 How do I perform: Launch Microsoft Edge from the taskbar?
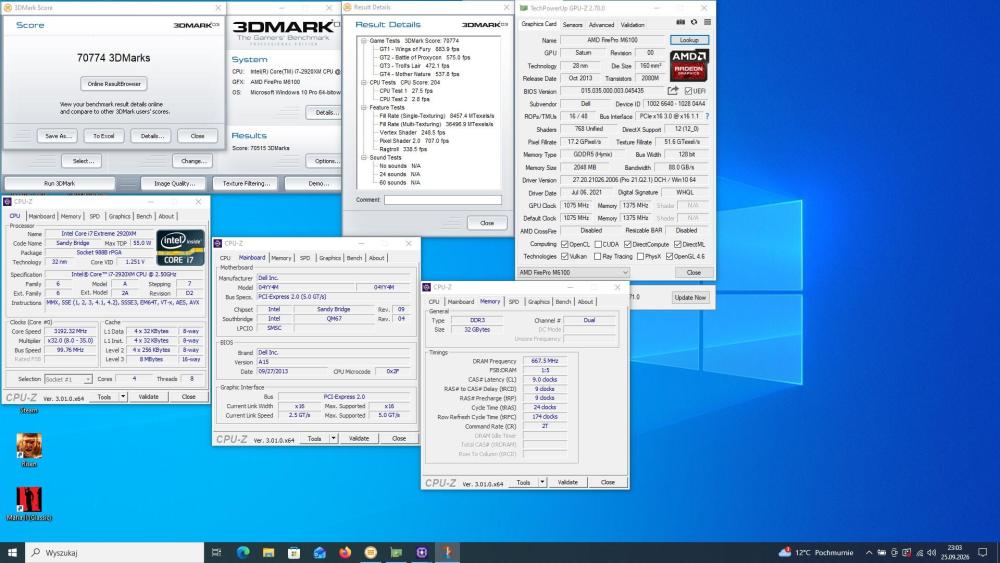(x=243, y=552)
